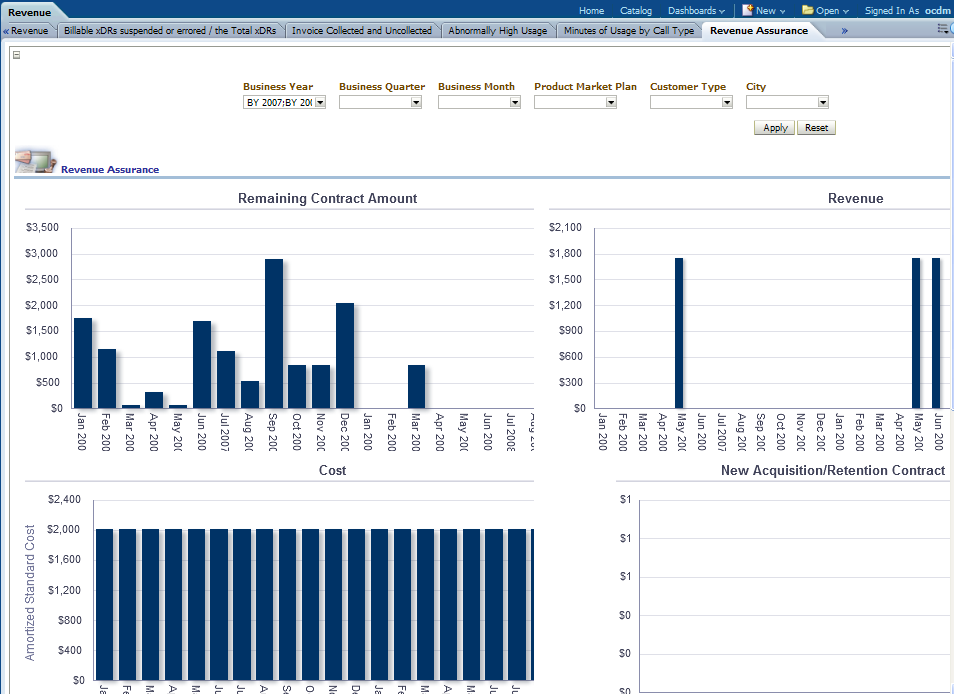
Task: Click the Reset button
Action: point(816,128)
